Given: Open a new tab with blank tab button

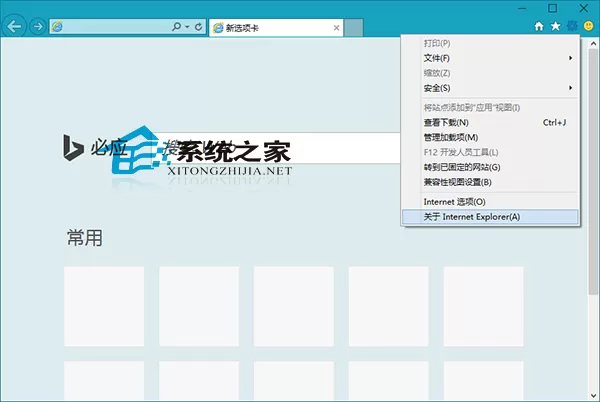Looking at the screenshot, I should 354,28.
